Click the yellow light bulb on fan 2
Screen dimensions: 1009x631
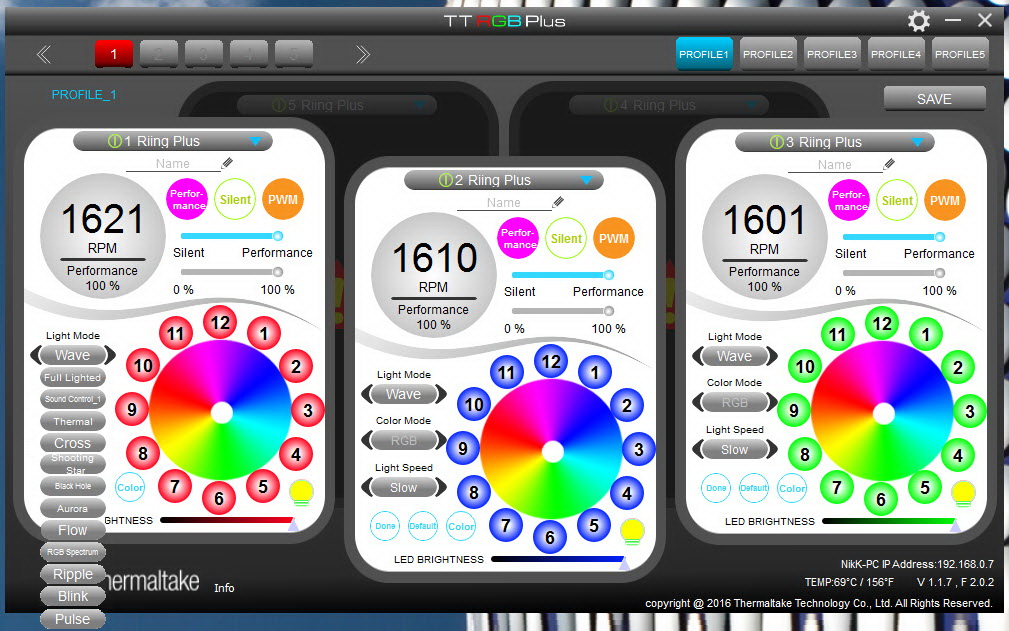pos(632,531)
